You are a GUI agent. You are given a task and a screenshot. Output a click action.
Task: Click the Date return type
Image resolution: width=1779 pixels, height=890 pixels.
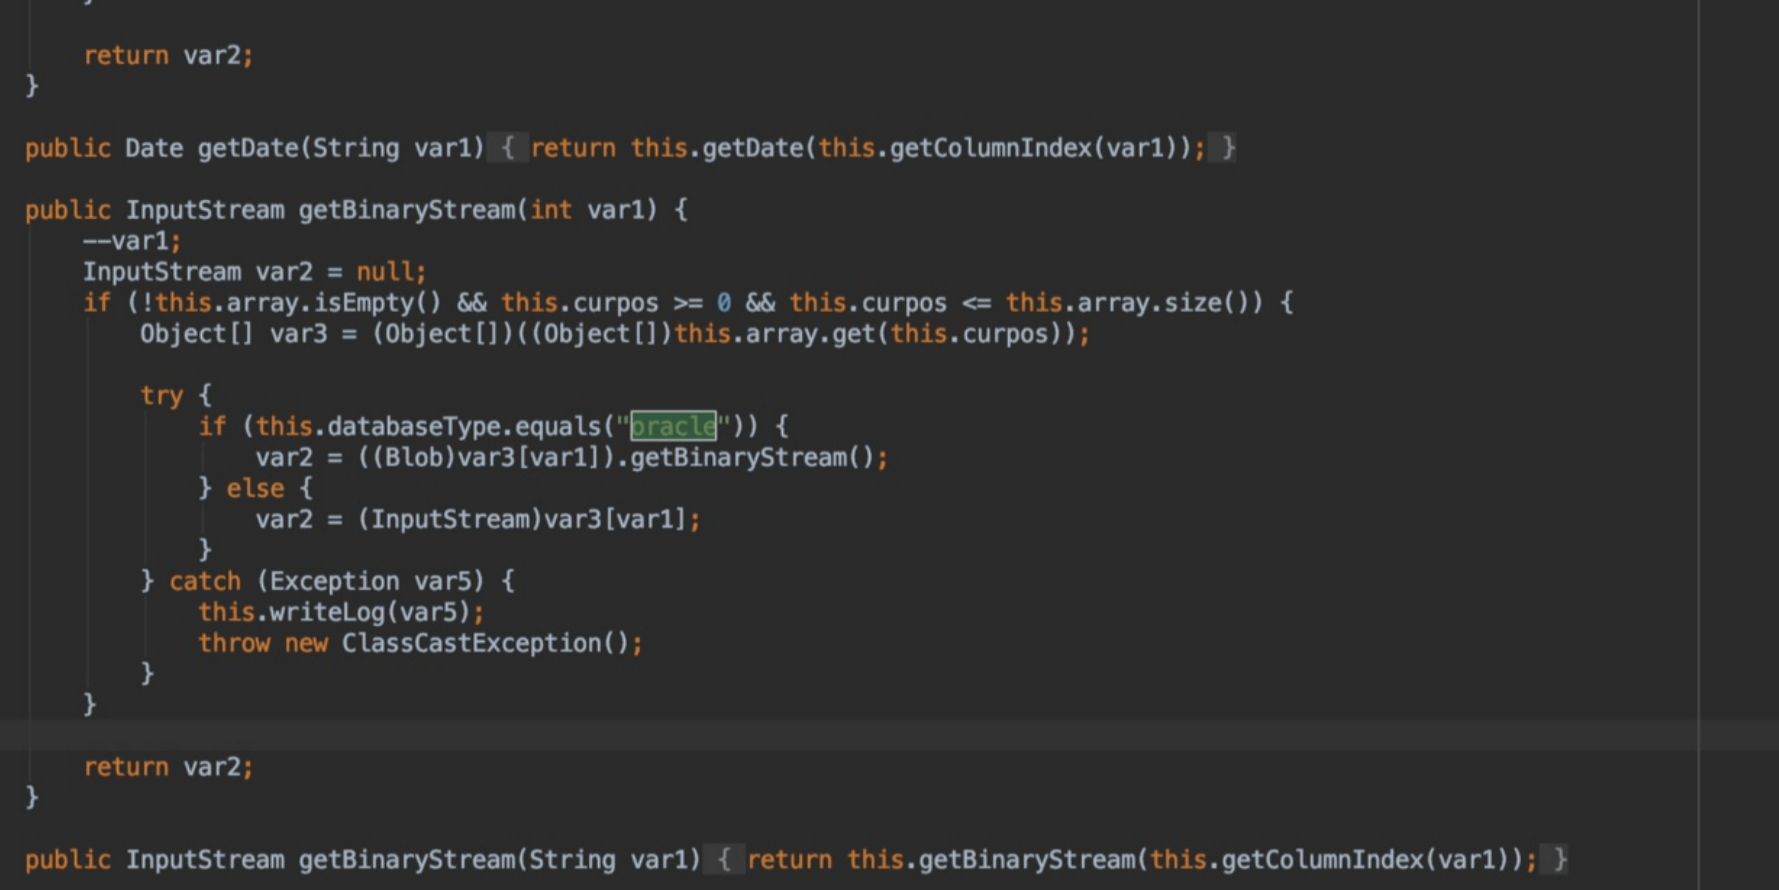click(153, 148)
